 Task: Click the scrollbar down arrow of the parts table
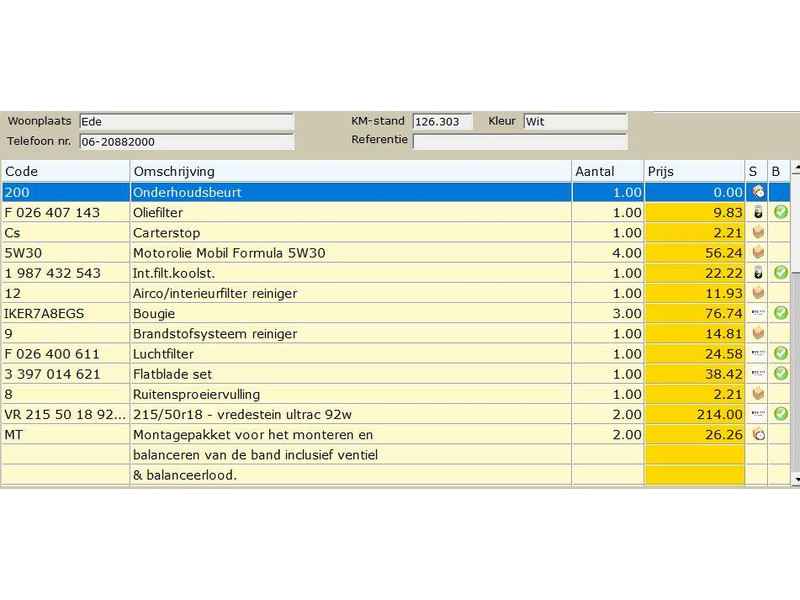click(796, 480)
